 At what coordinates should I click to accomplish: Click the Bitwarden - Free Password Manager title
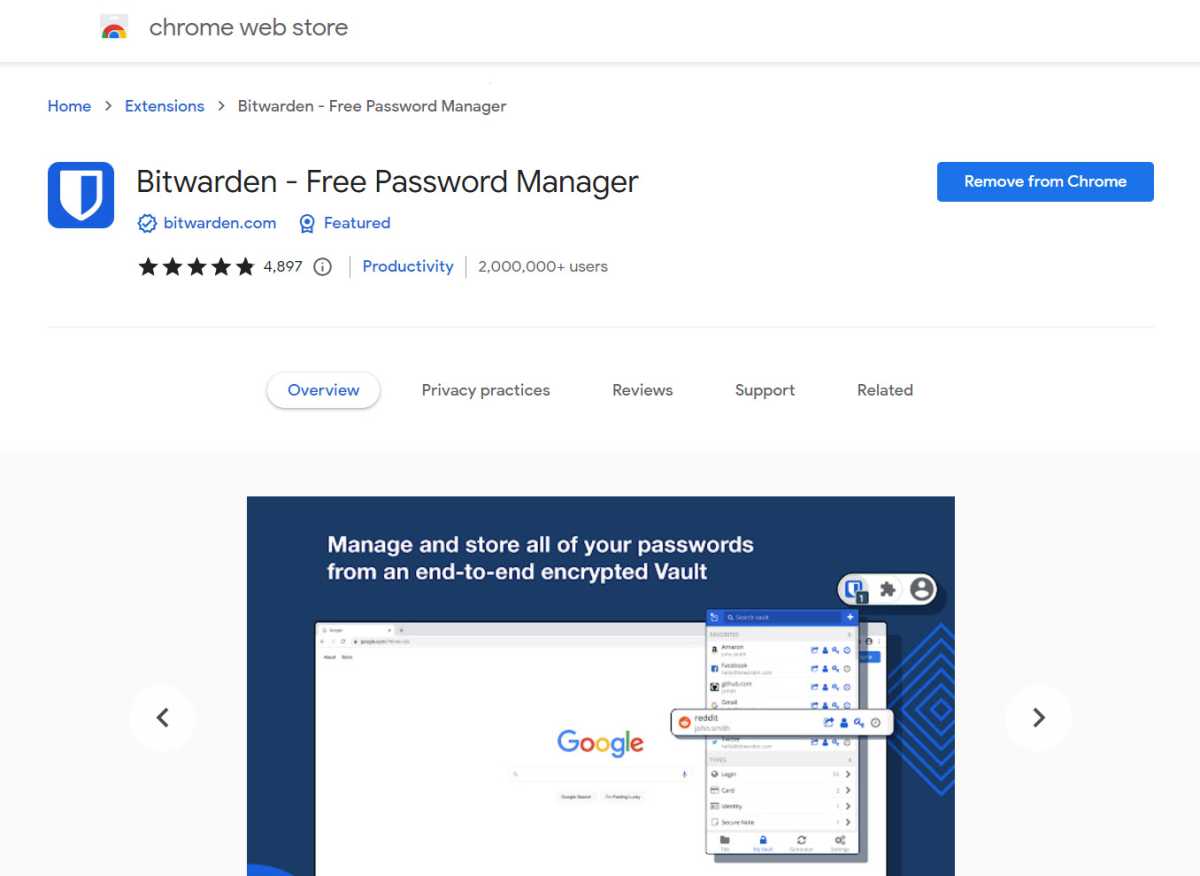point(387,182)
